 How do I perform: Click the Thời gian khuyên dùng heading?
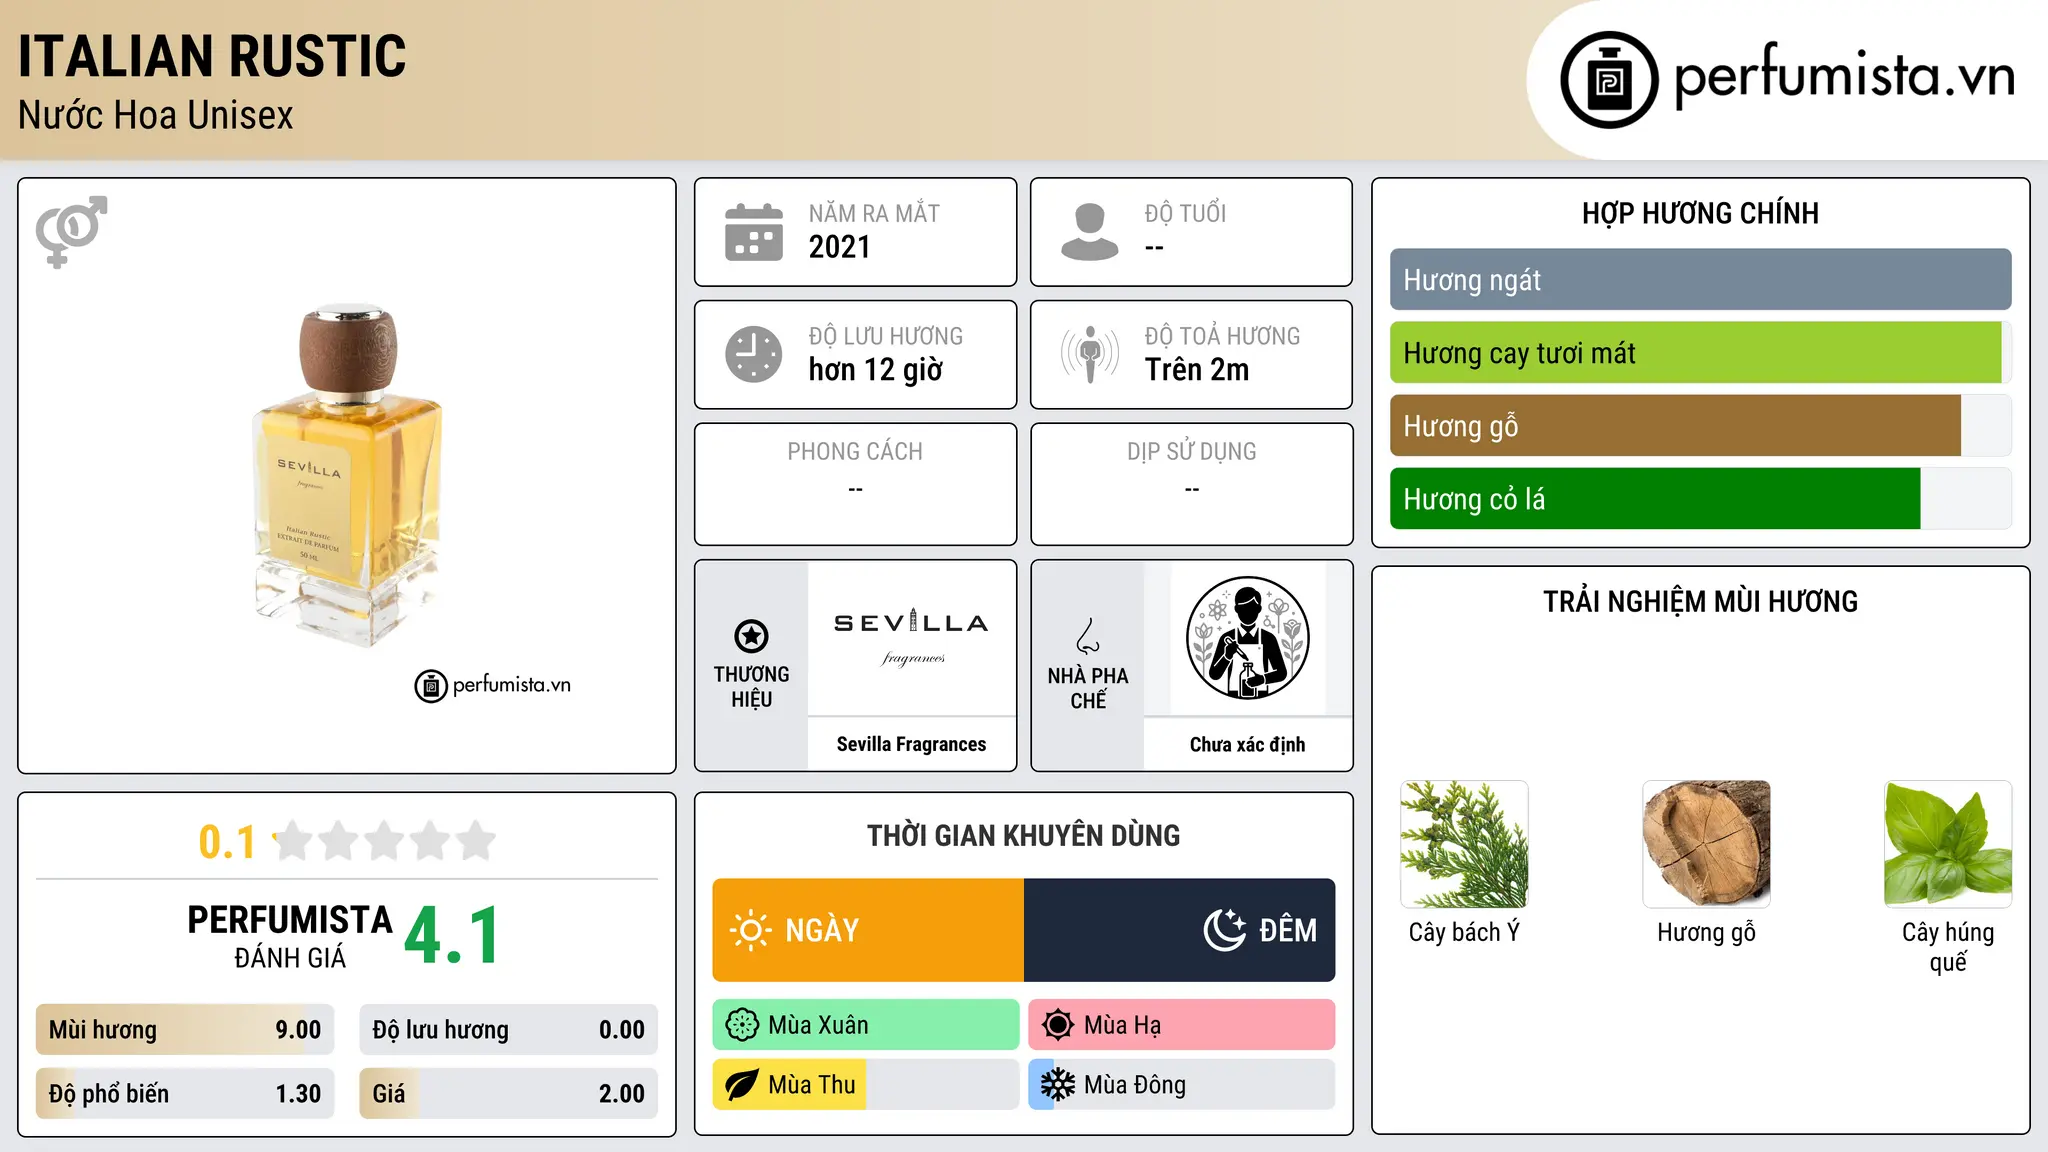coord(1023,835)
